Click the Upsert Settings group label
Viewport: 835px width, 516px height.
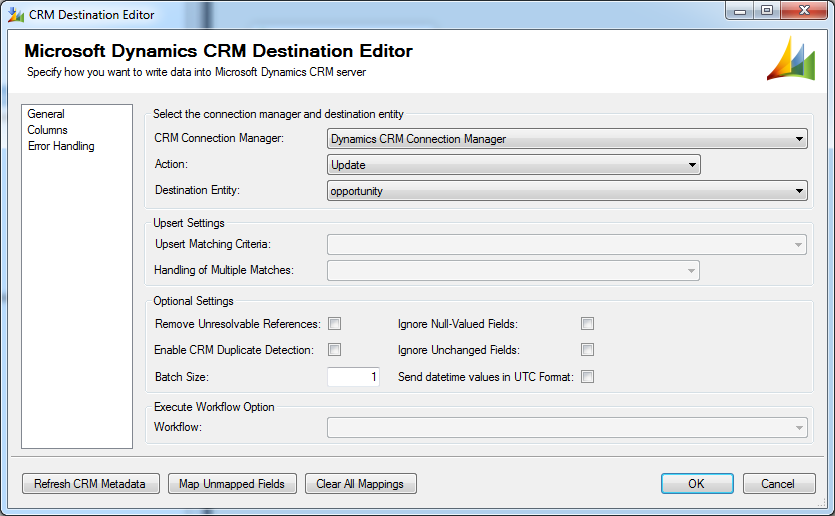[189, 223]
